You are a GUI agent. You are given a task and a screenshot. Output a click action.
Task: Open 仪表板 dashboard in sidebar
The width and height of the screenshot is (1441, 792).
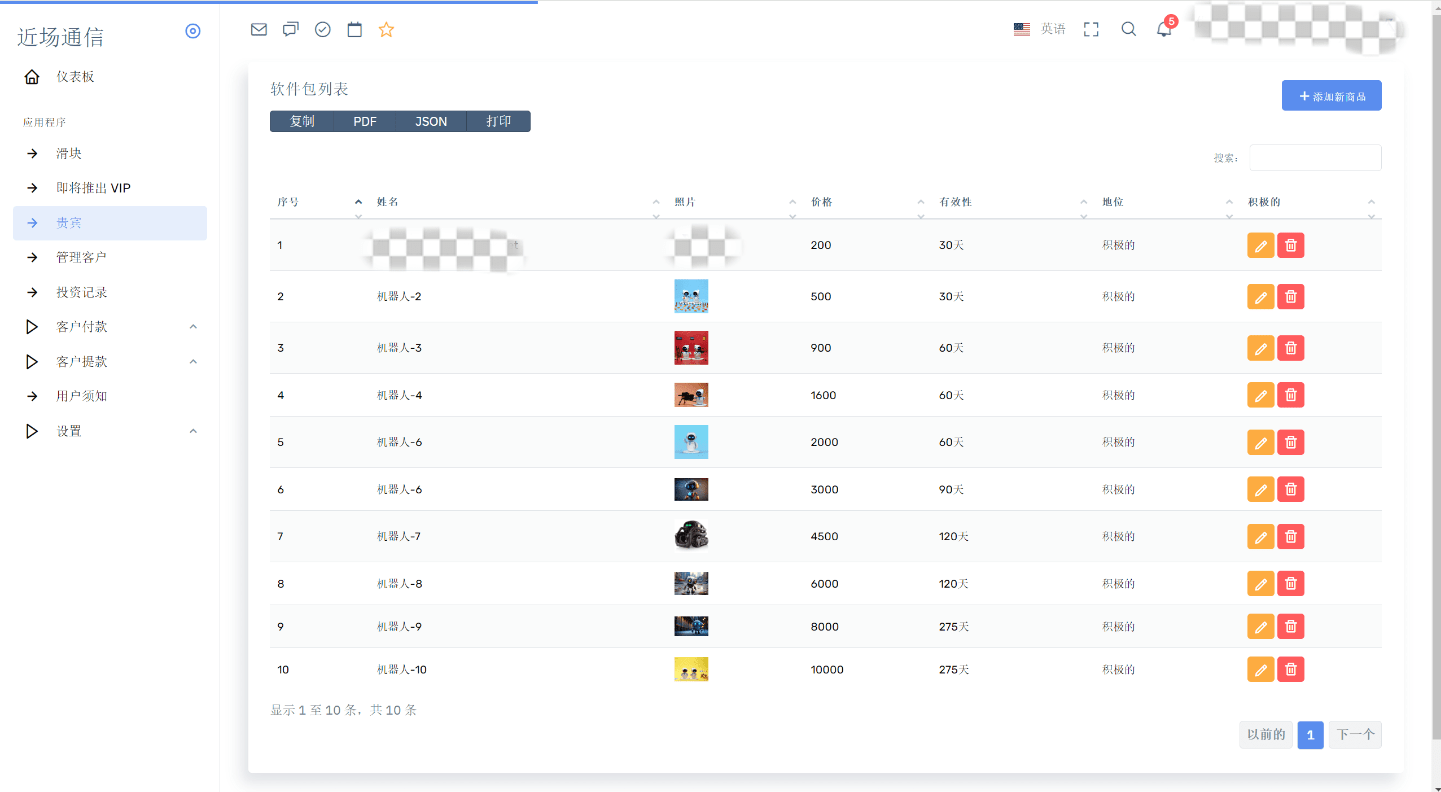click(110, 77)
